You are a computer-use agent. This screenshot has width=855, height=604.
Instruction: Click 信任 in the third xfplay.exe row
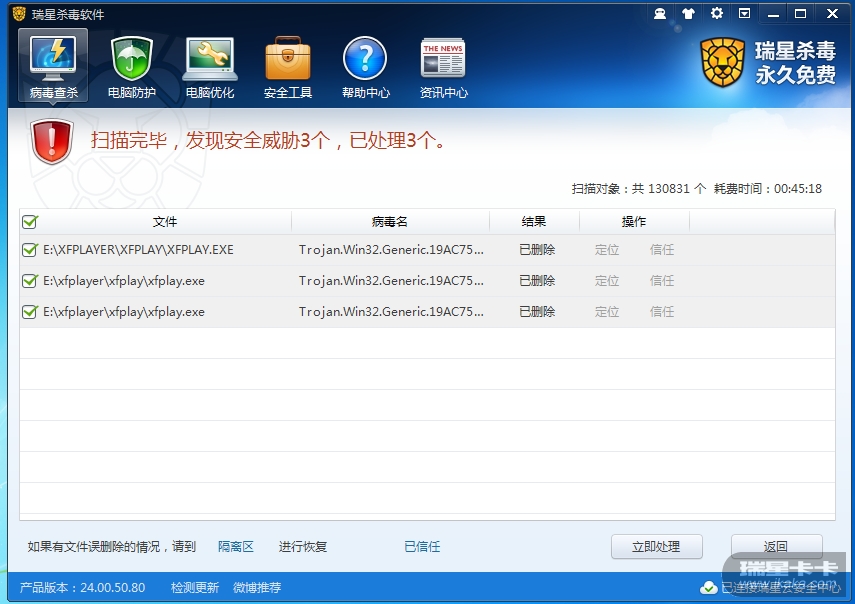tap(662, 312)
